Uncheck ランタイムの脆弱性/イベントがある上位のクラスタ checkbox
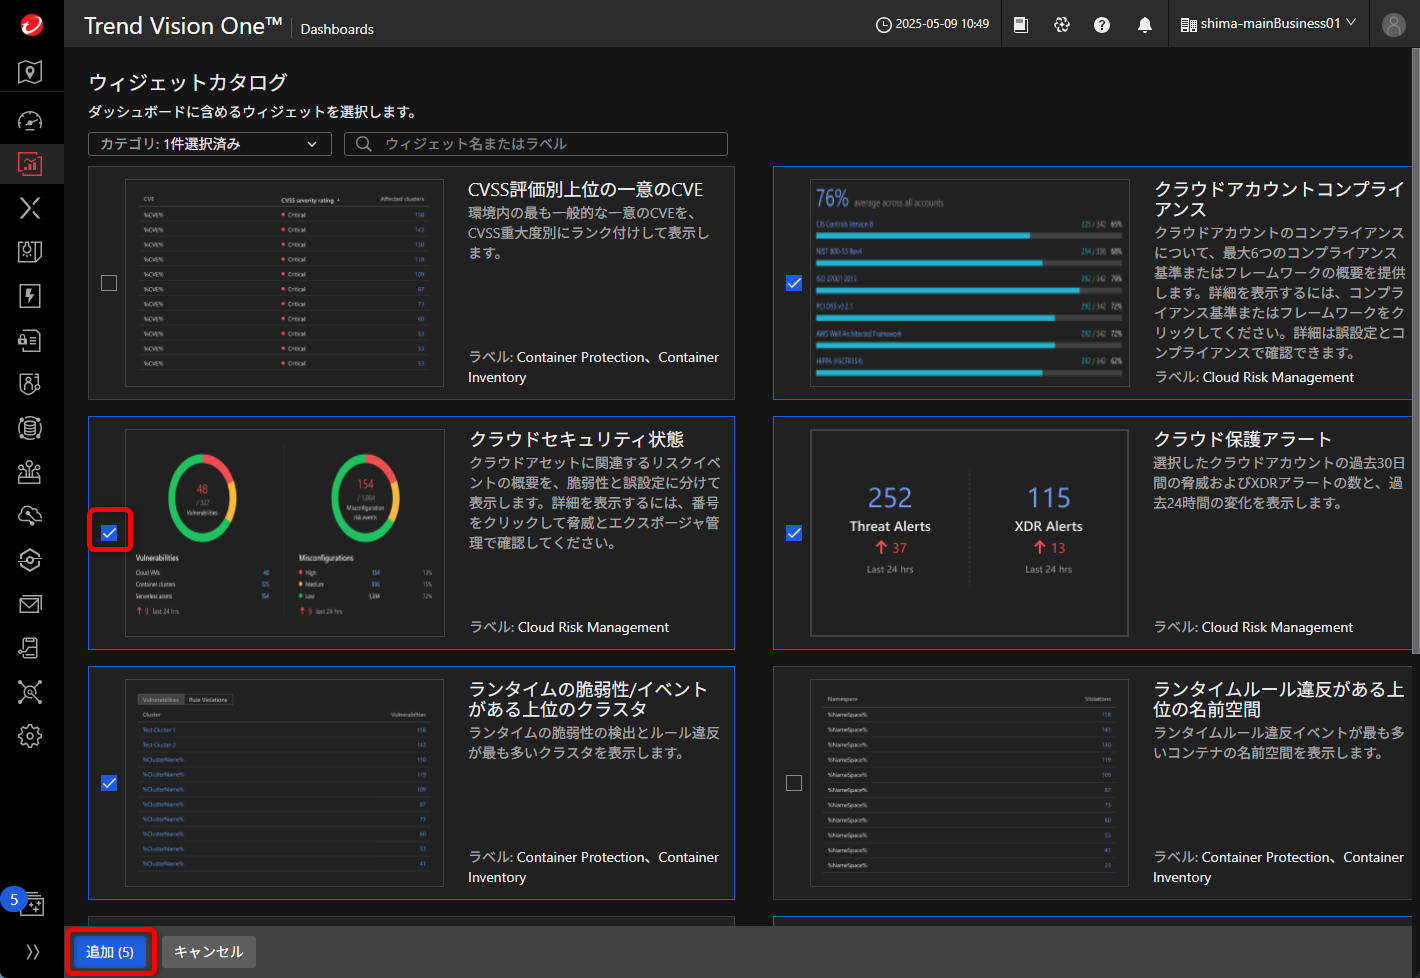 pyautogui.click(x=109, y=783)
